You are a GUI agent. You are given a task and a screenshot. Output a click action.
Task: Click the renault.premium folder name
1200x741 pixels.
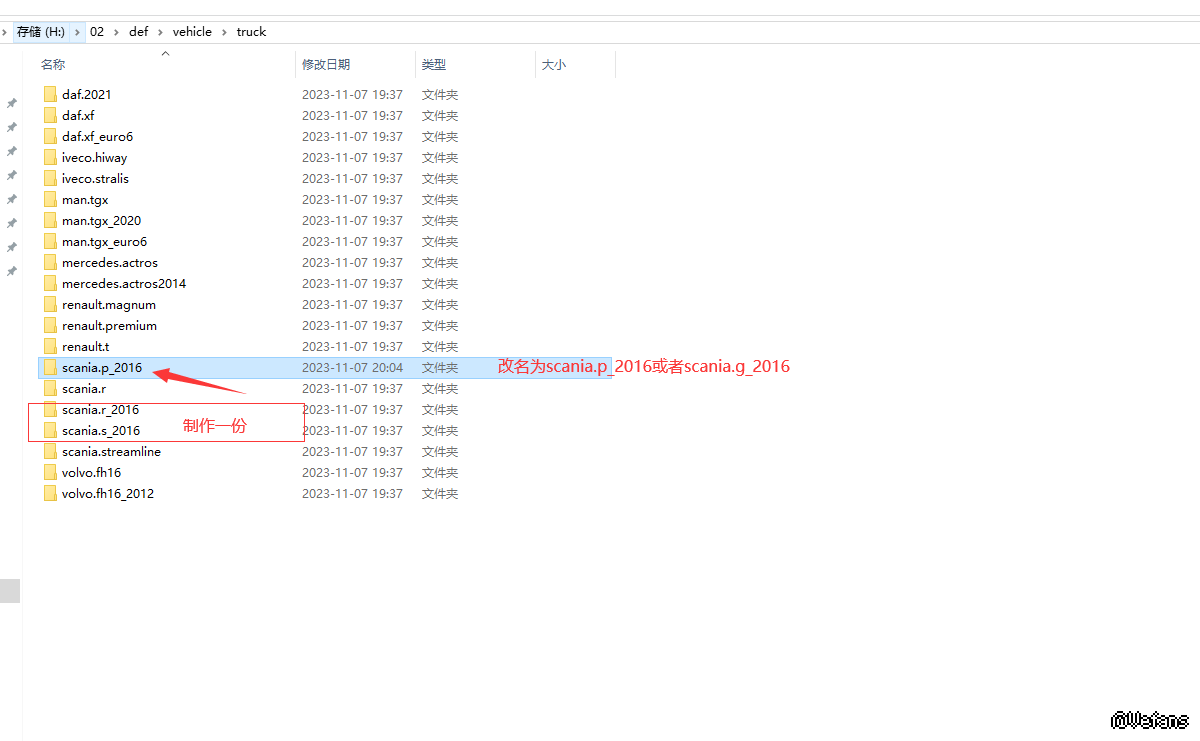(x=110, y=325)
